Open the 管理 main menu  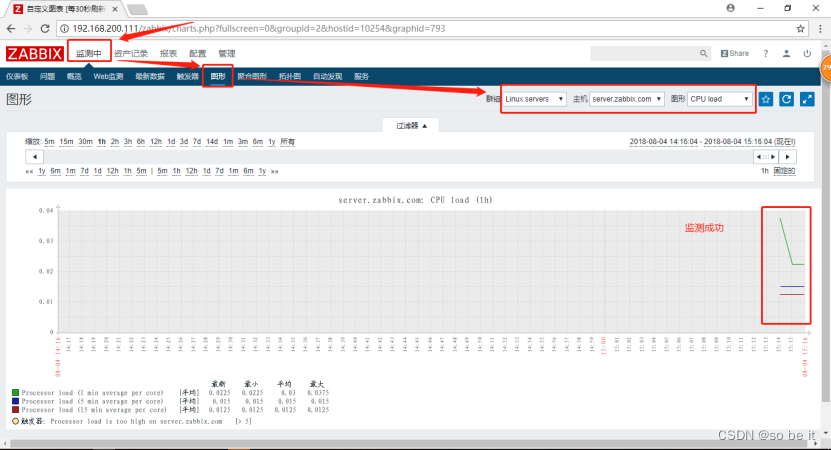(227, 54)
